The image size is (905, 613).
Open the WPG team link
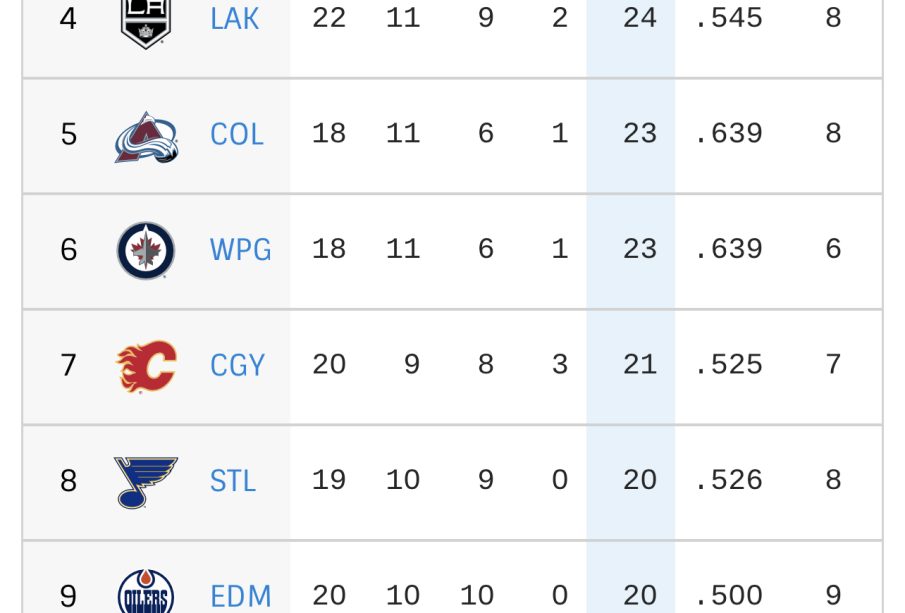pyautogui.click(x=240, y=250)
